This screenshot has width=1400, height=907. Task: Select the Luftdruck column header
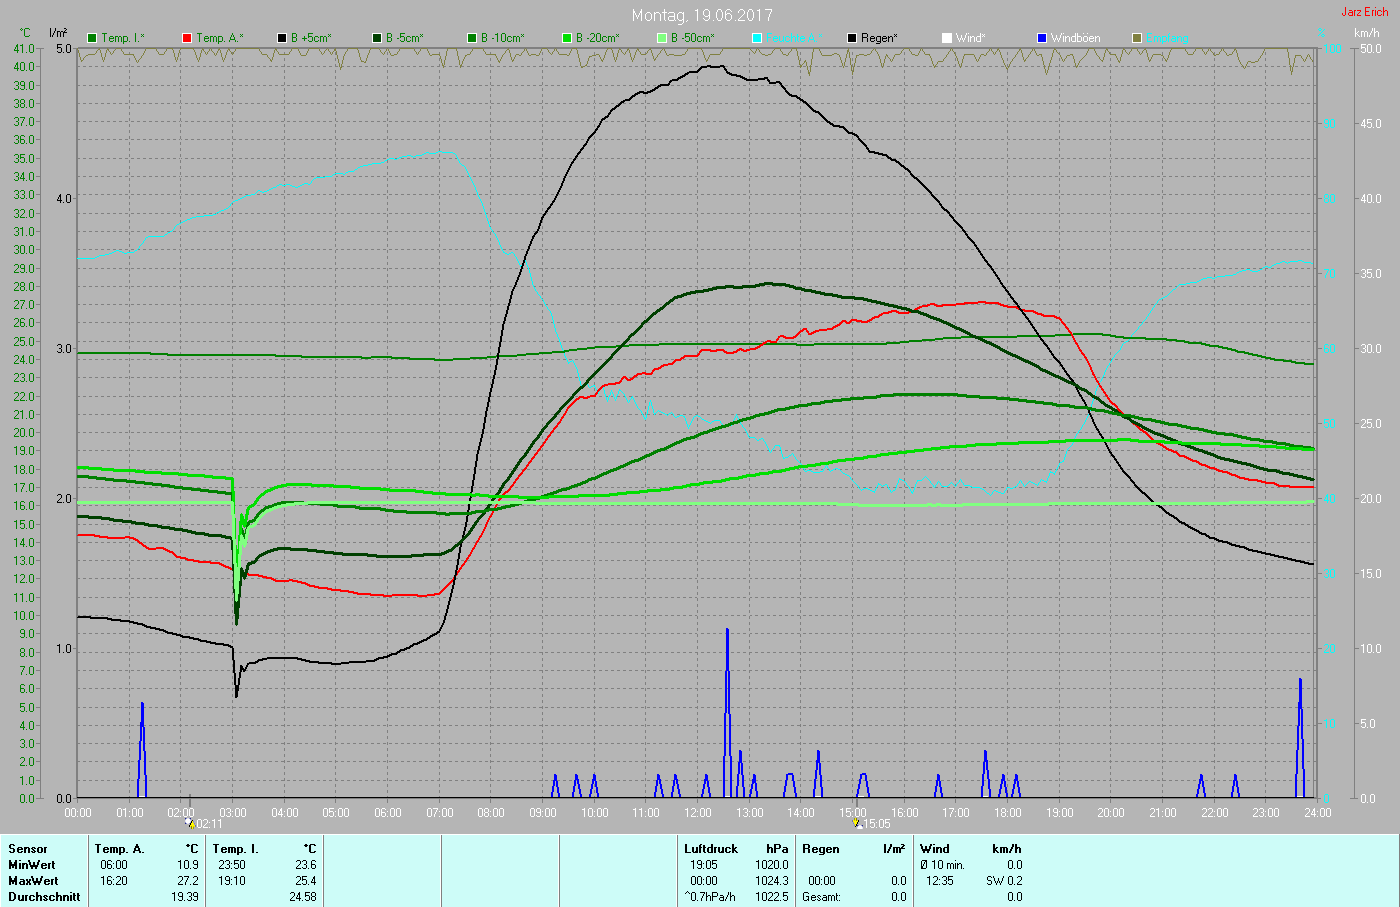pyautogui.click(x=711, y=849)
